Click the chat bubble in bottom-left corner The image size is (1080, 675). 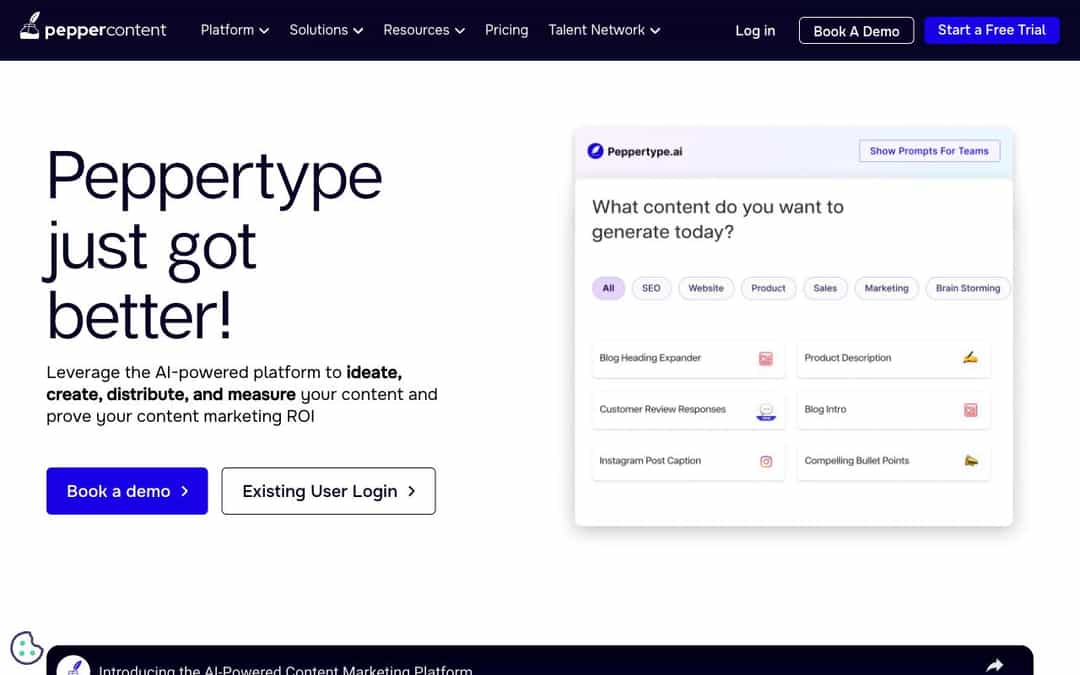point(26,648)
